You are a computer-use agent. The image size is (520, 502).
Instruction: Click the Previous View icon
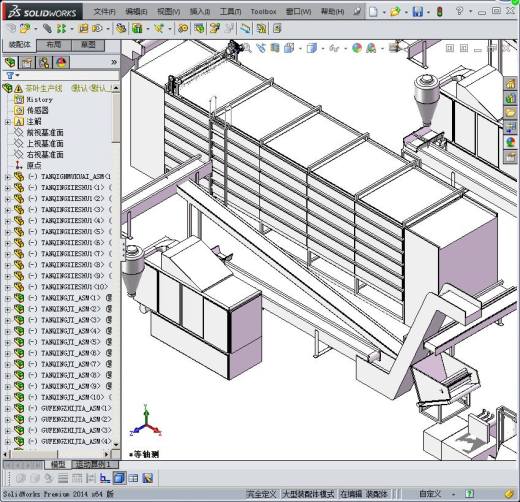[261, 48]
